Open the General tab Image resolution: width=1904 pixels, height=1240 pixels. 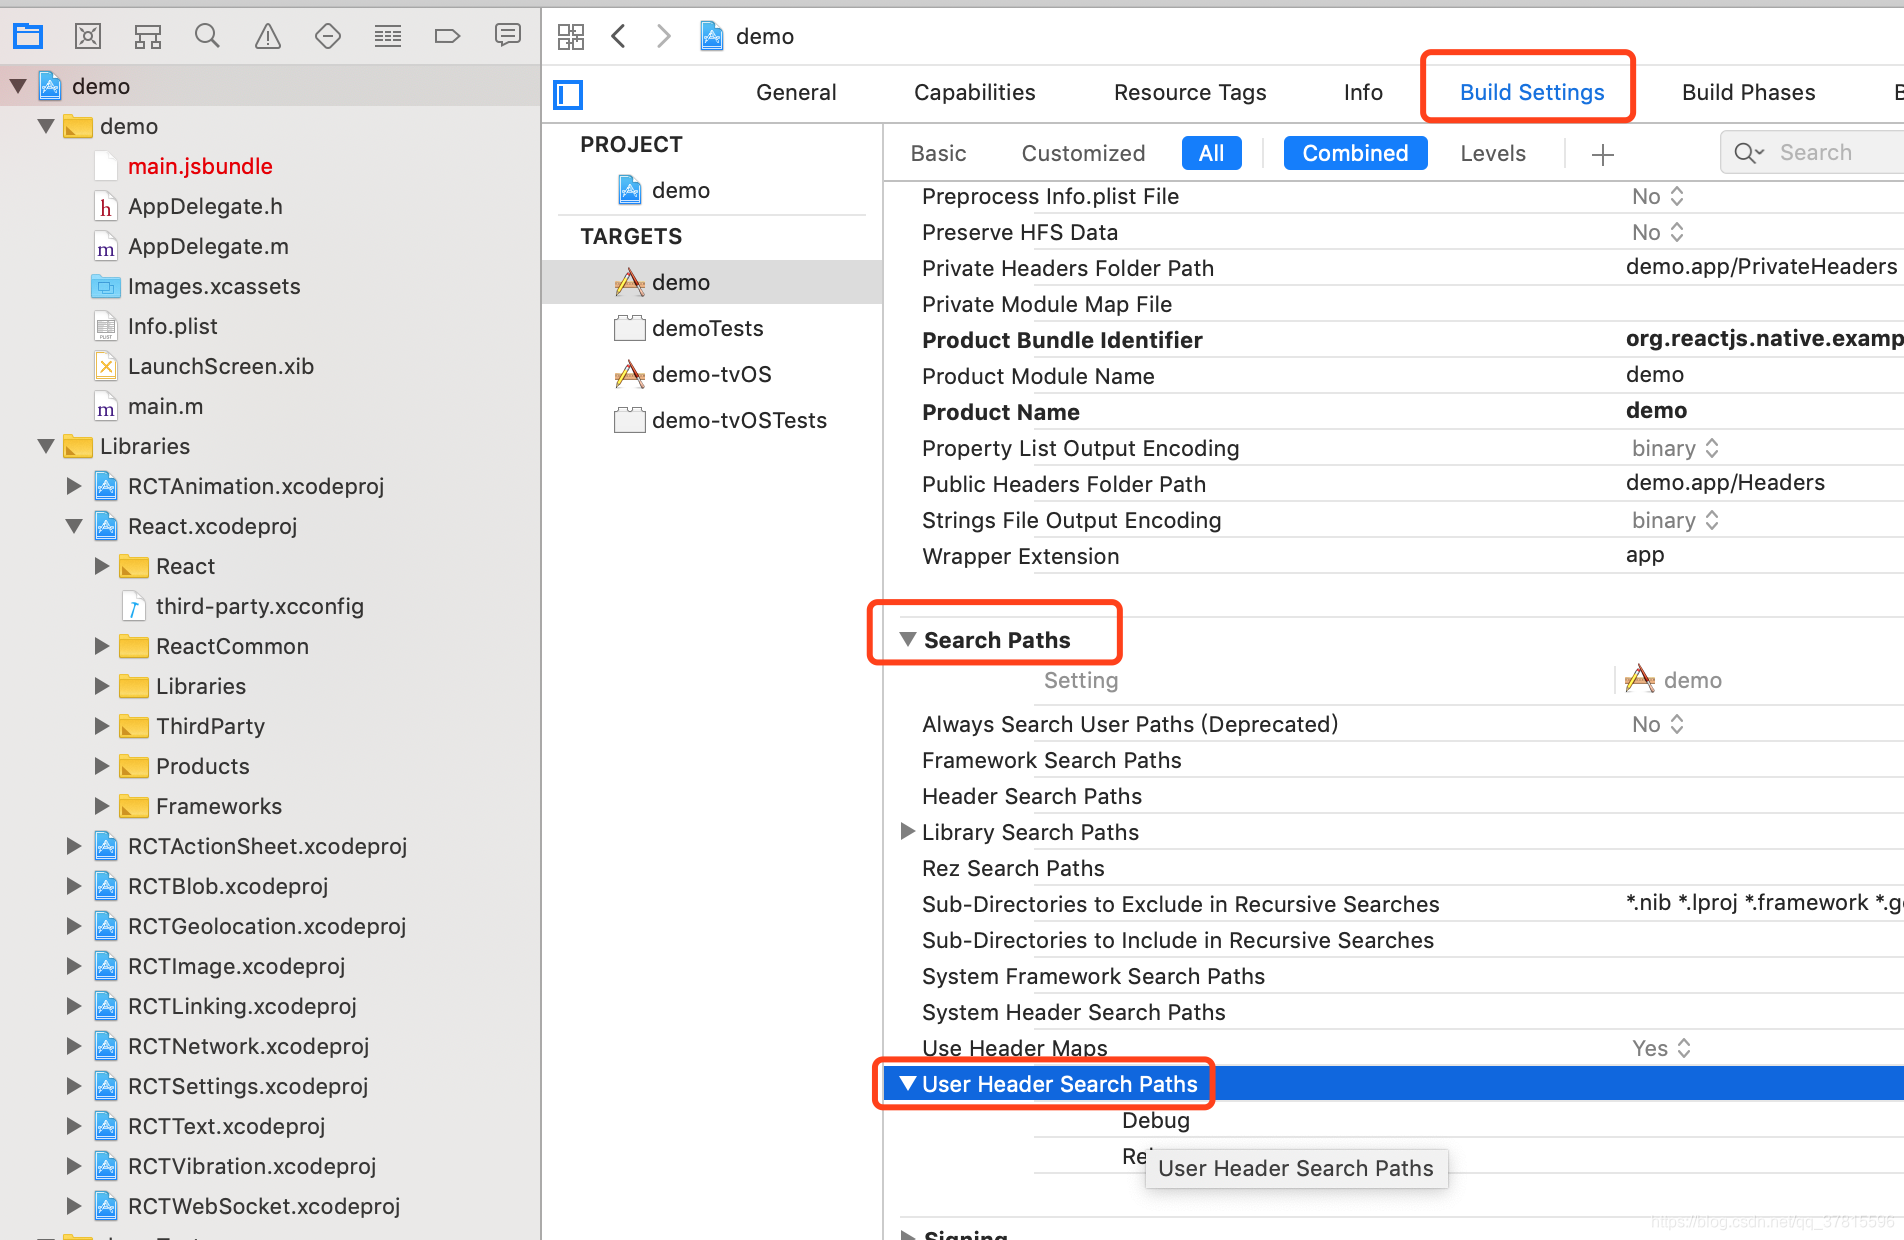pyautogui.click(x=796, y=92)
